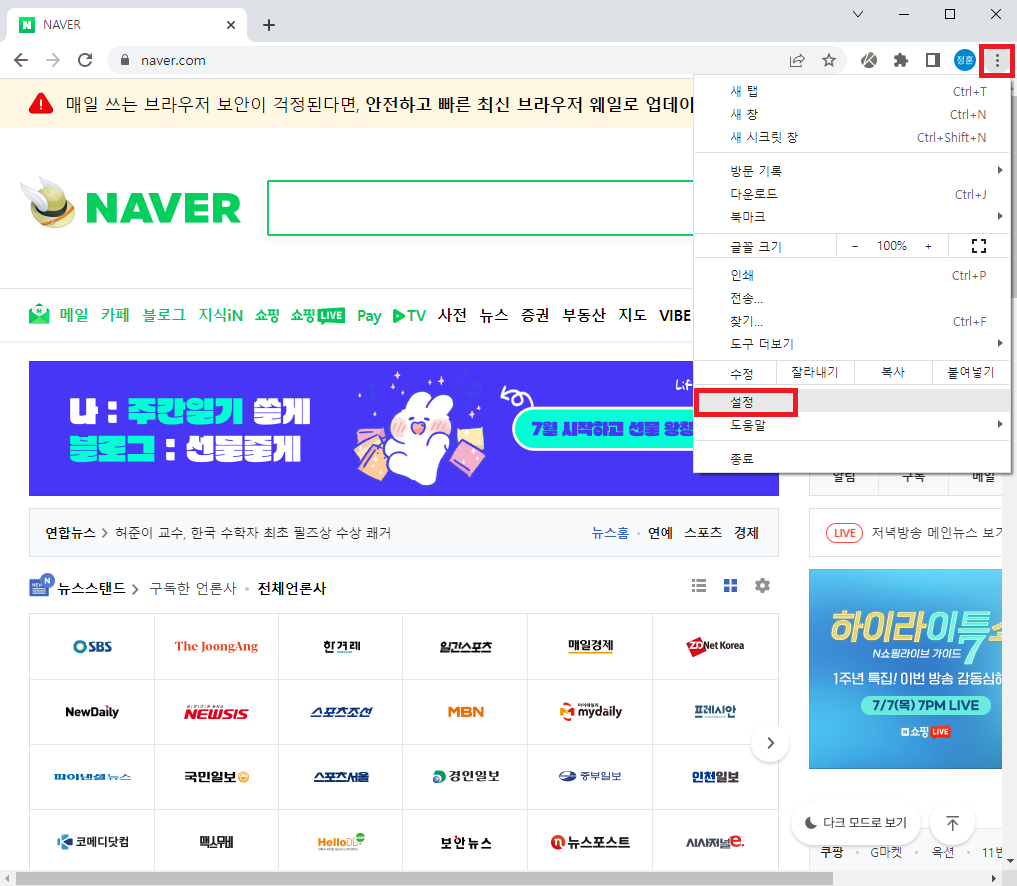This screenshot has height=886, width=1017.
Task: Enable dark mode with 다크 모드로 보기
Action: click(x=856, y=823)
